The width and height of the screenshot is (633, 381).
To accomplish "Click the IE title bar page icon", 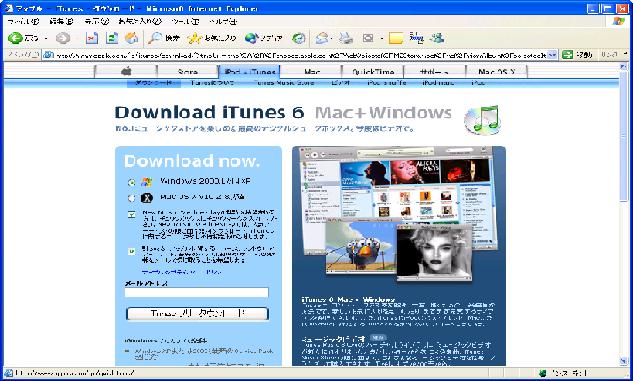I will point(8,8).
